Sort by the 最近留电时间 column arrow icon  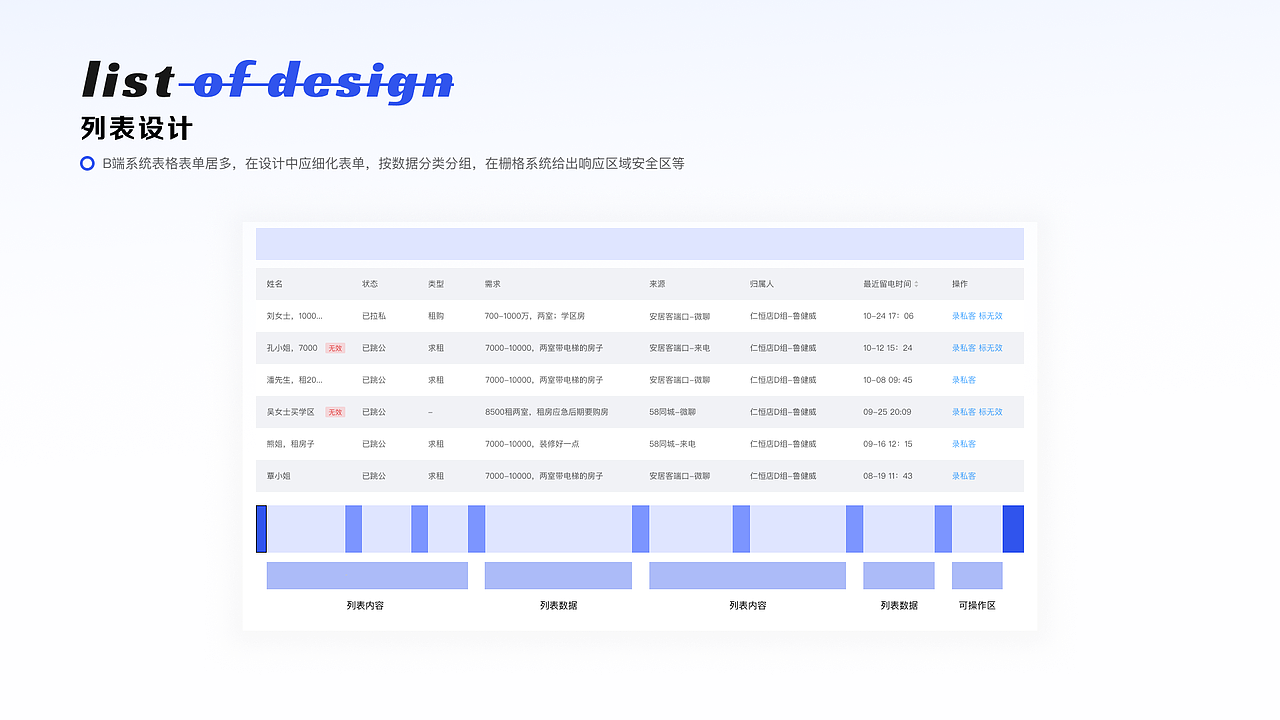[916, 284]
